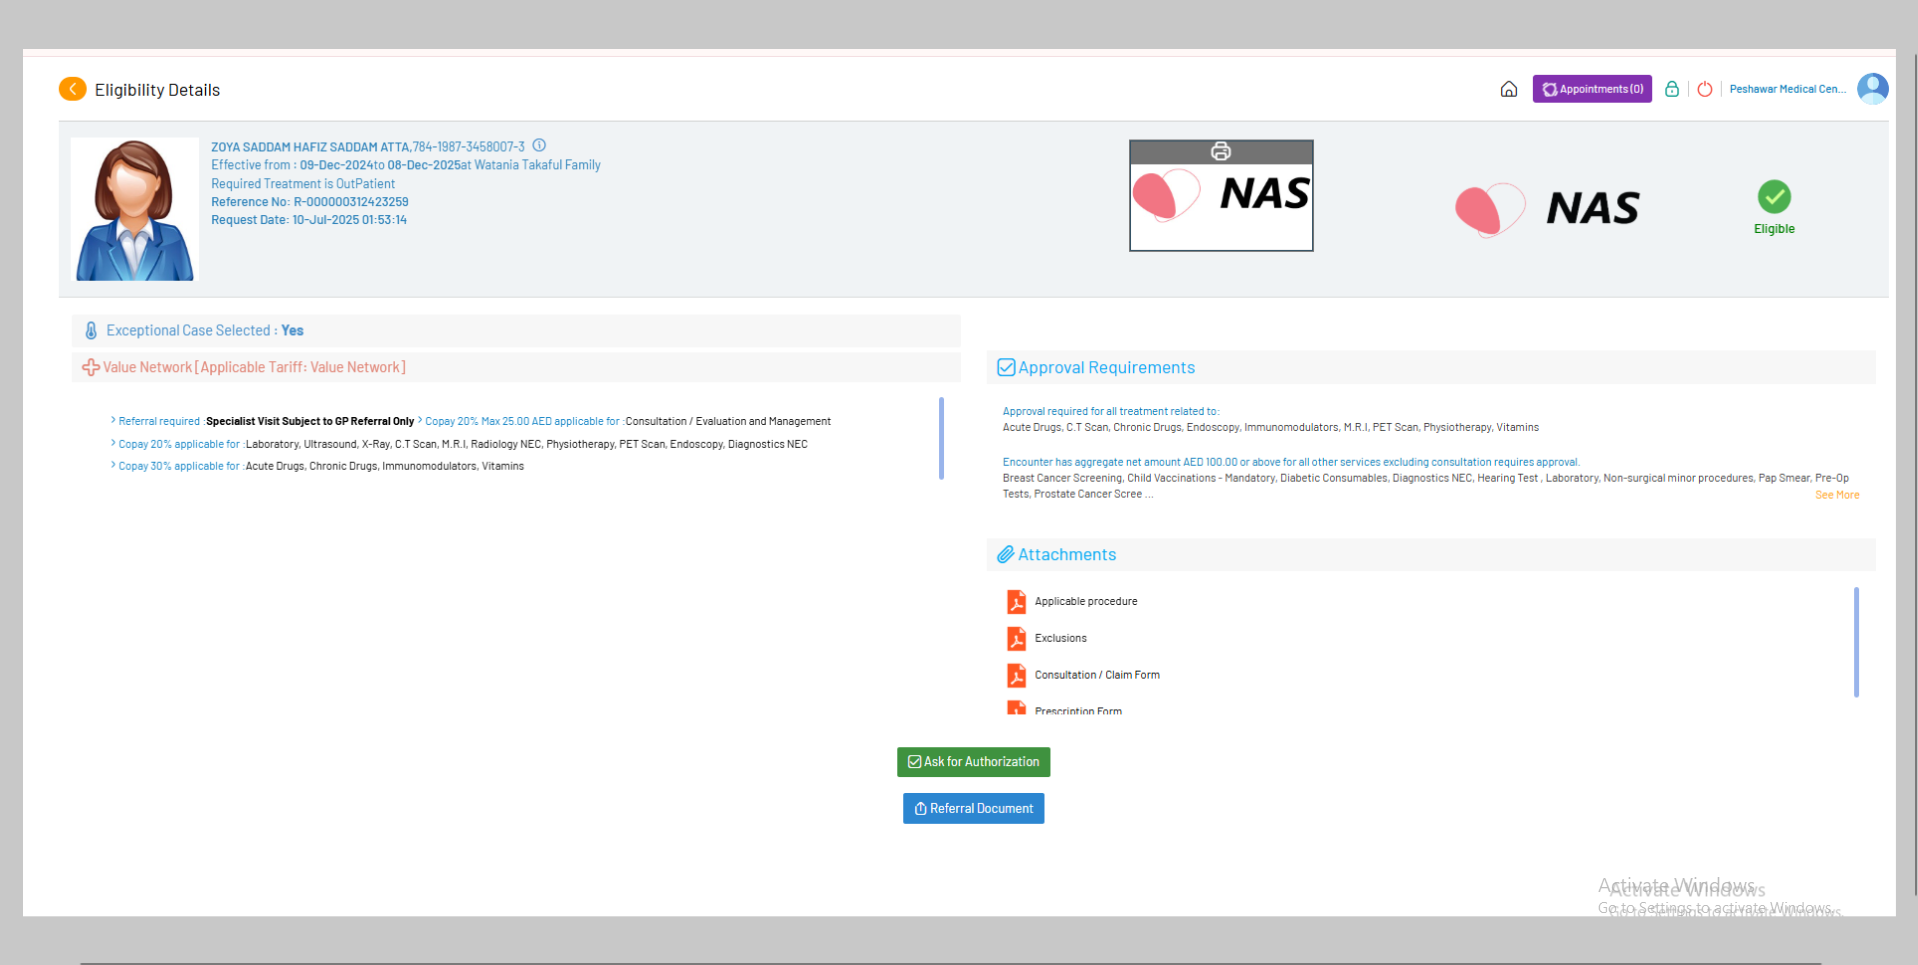Open the NAS insurance card thumbnail
This screenshot has width=1918, height=965.
(1221, 196)
